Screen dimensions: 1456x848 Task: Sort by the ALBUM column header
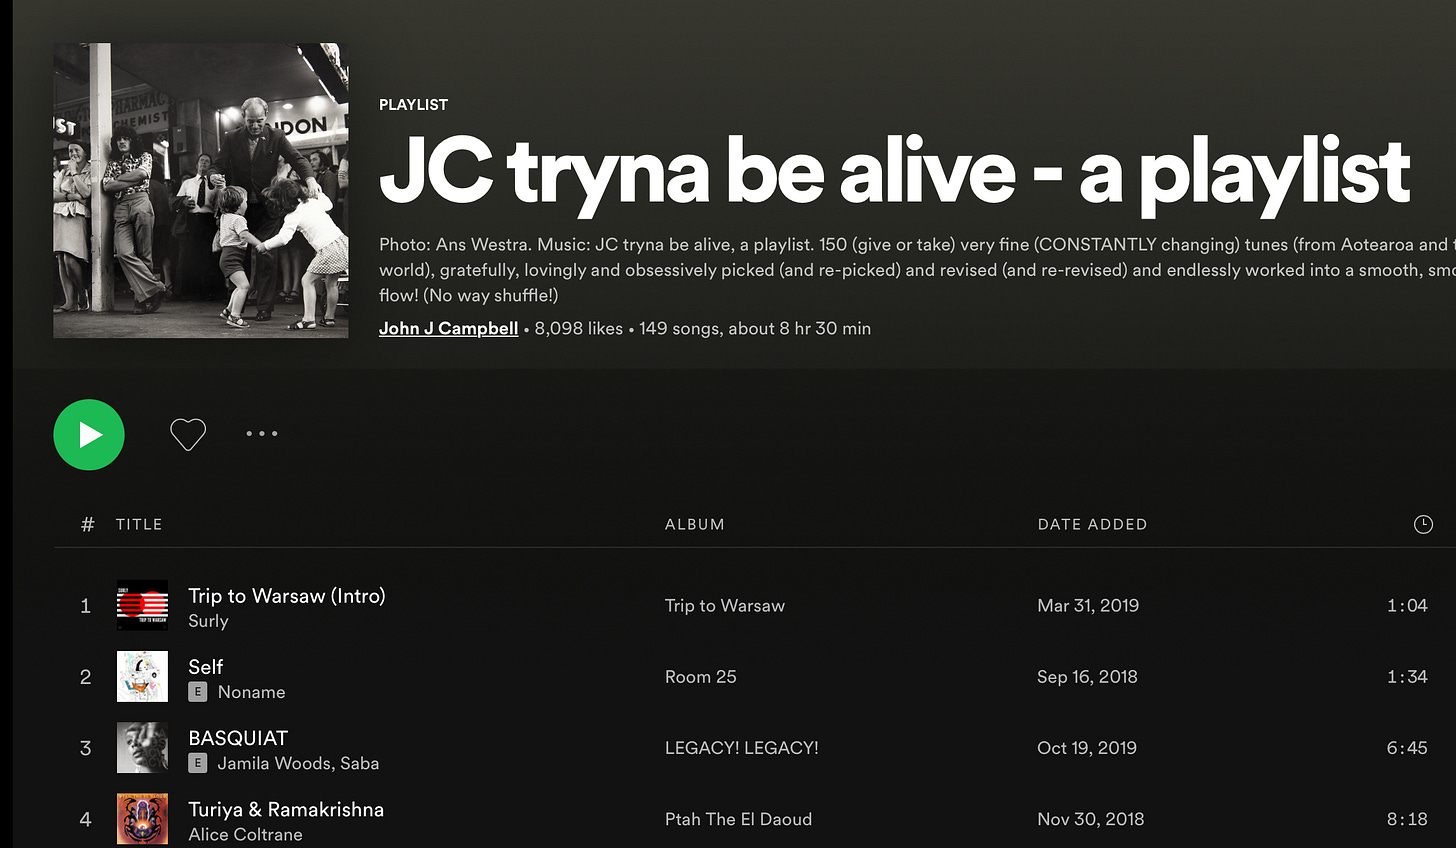[695, 524]
